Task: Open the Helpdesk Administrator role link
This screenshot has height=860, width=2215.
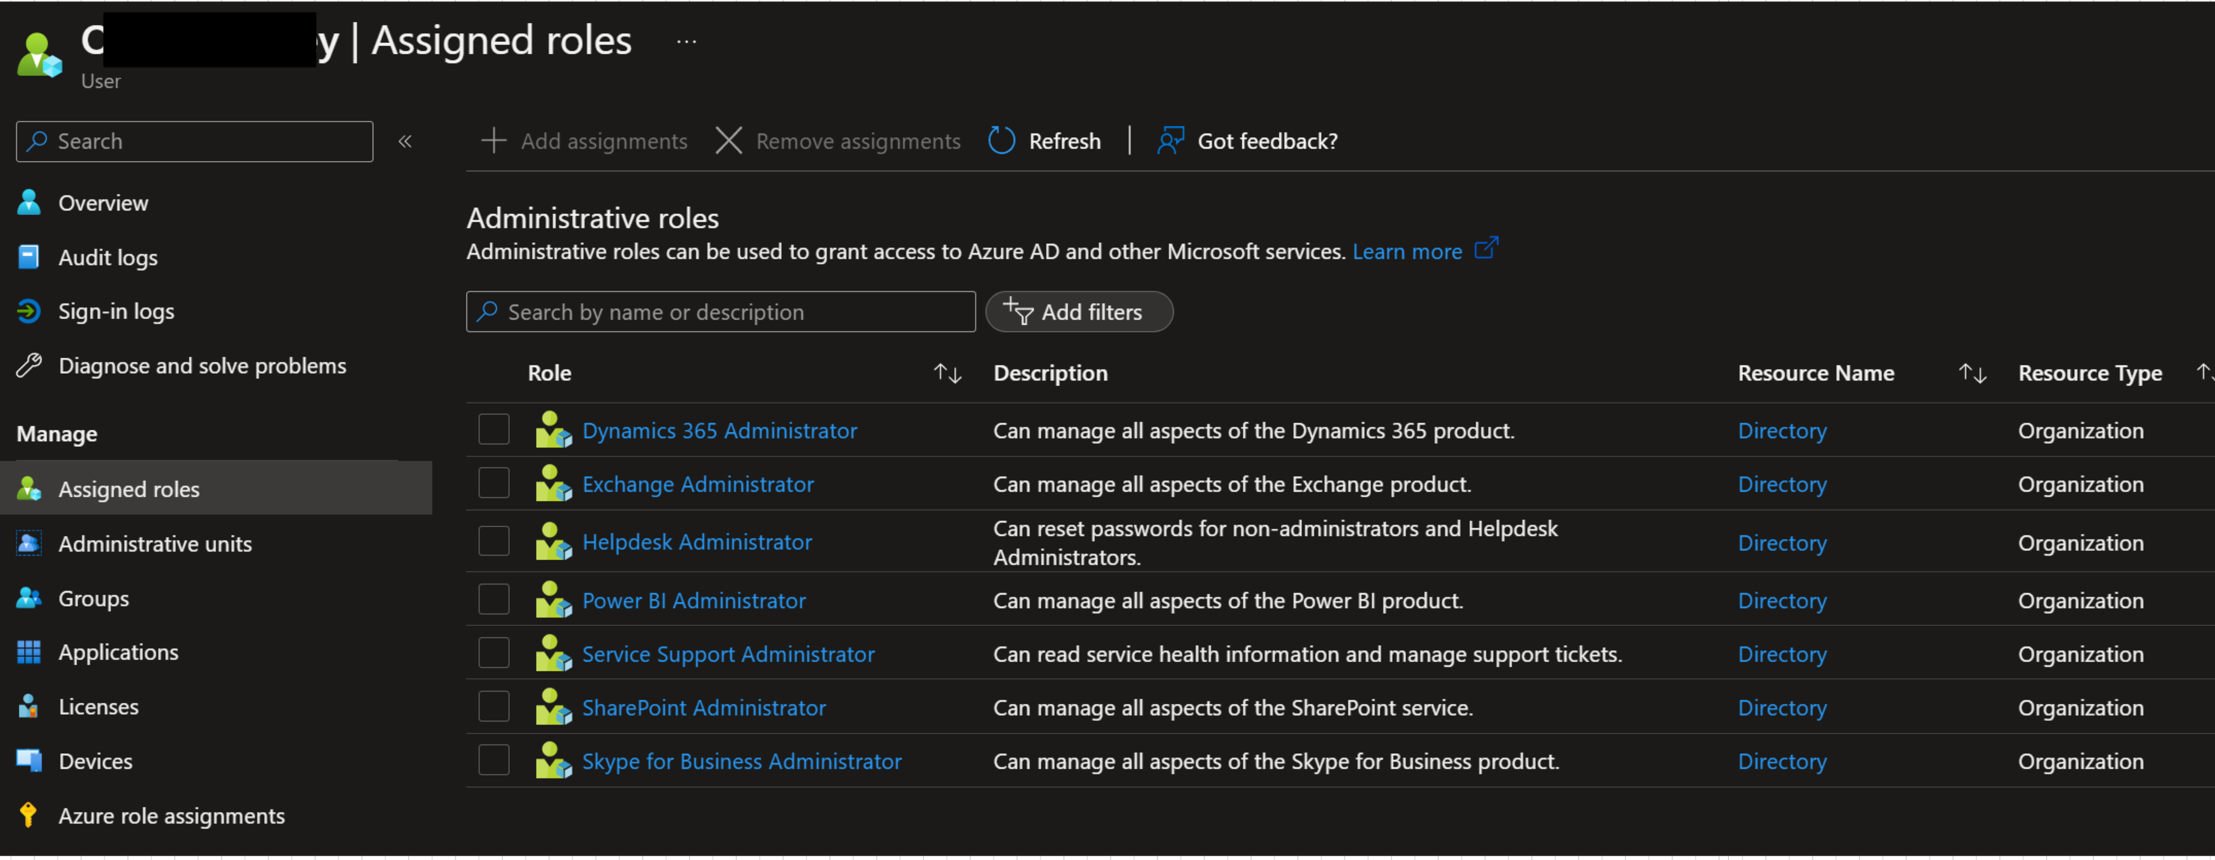Action: [697, 542]
